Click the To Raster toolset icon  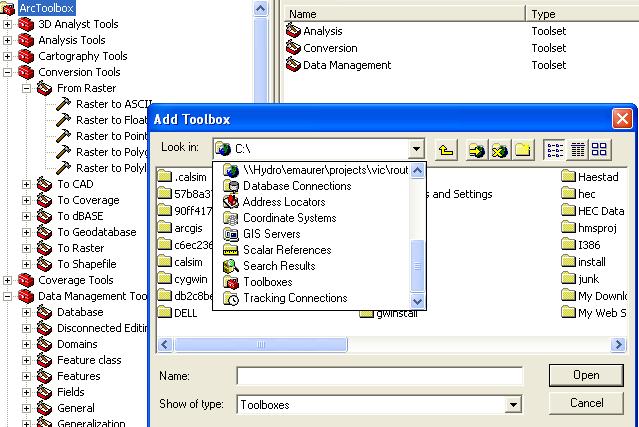44,248
